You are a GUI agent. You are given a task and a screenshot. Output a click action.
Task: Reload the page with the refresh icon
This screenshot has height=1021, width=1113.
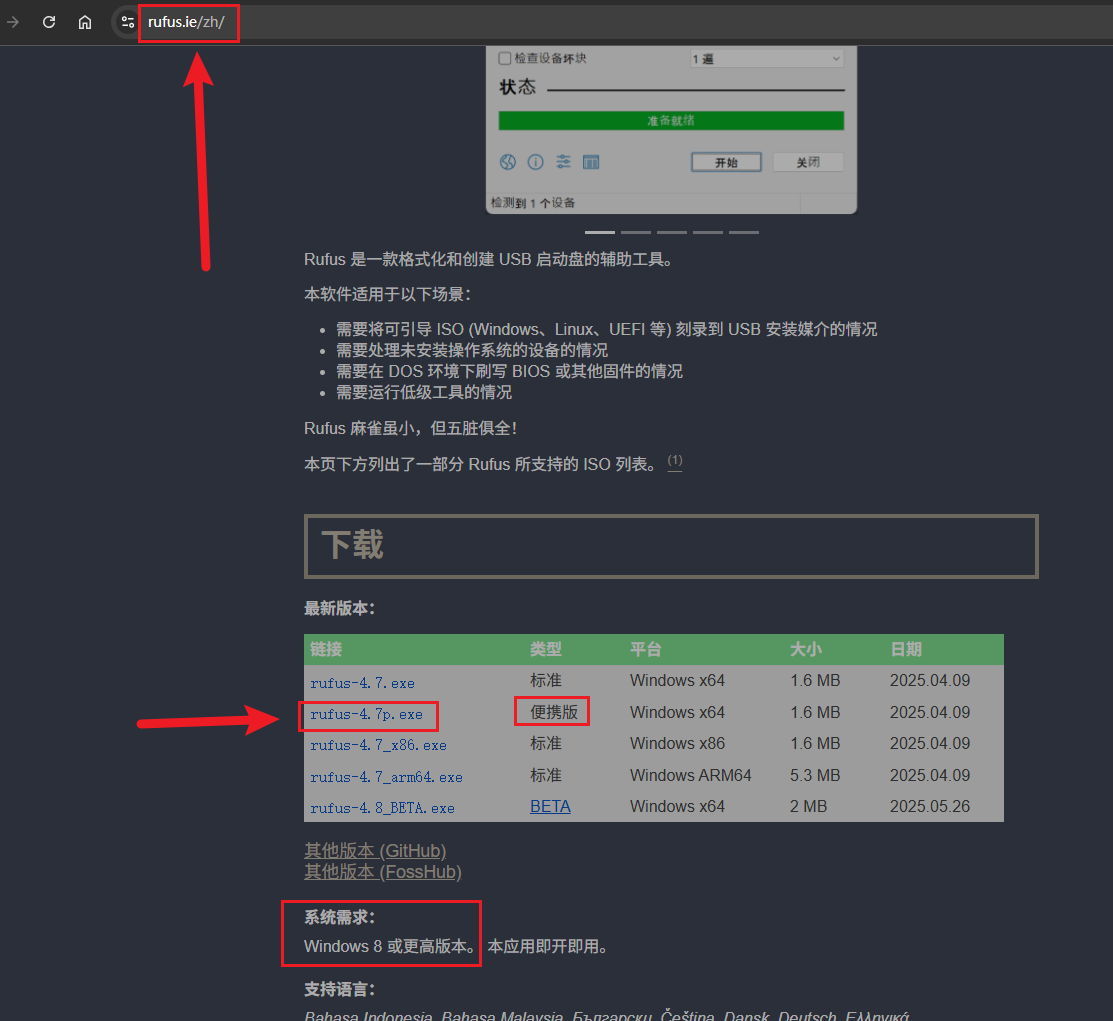coord(49,22)
